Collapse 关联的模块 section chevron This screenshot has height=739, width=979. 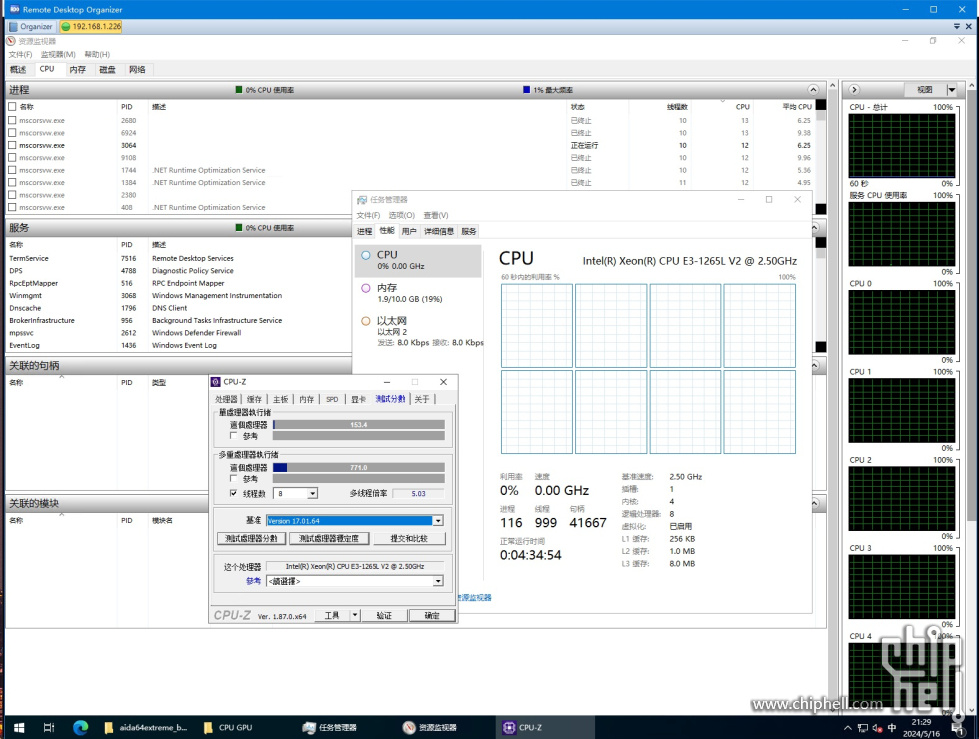point(814,503)
